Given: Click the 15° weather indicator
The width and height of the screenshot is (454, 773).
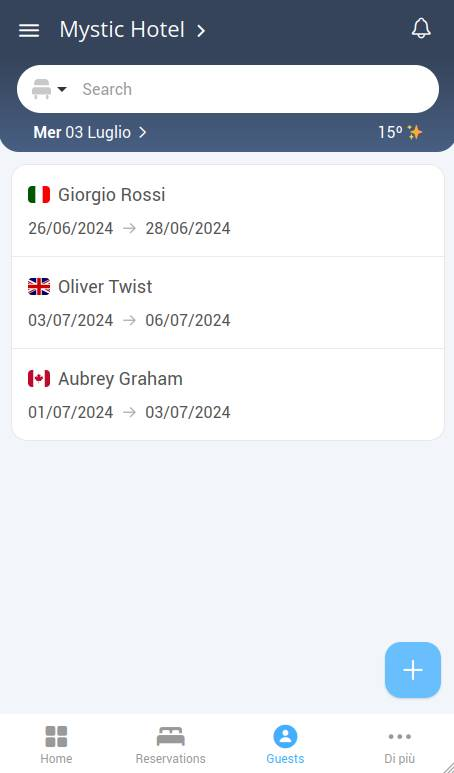Looking at the screenshot, I should tap(400, 132).
